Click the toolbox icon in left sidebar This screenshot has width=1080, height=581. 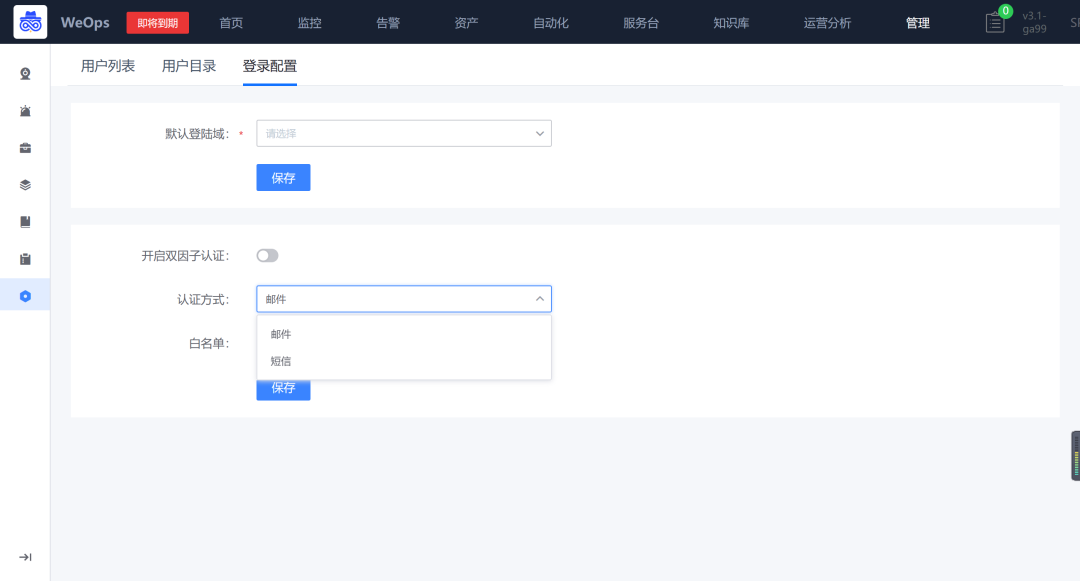[24, 147]
